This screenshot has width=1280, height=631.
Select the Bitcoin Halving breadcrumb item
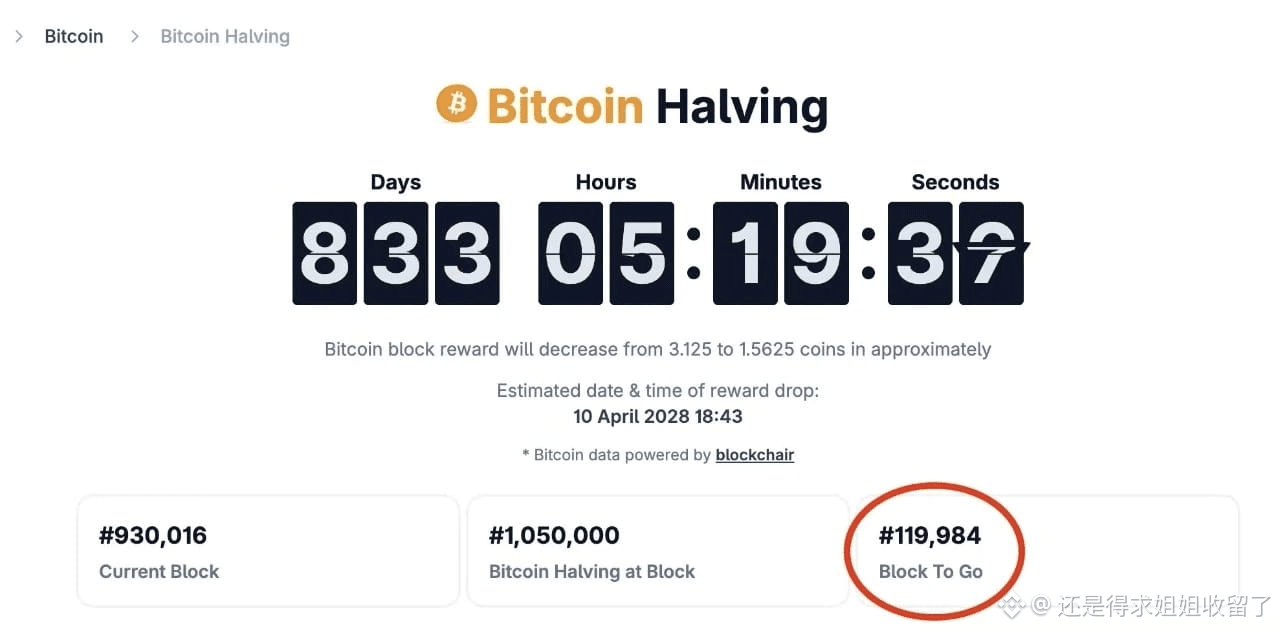point(225,37)
